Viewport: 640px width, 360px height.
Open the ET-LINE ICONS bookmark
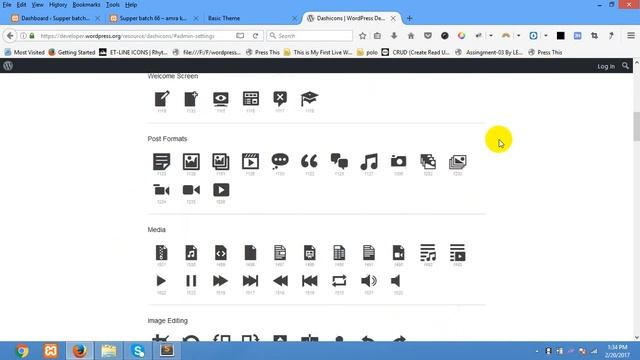[x=133, y=52]
